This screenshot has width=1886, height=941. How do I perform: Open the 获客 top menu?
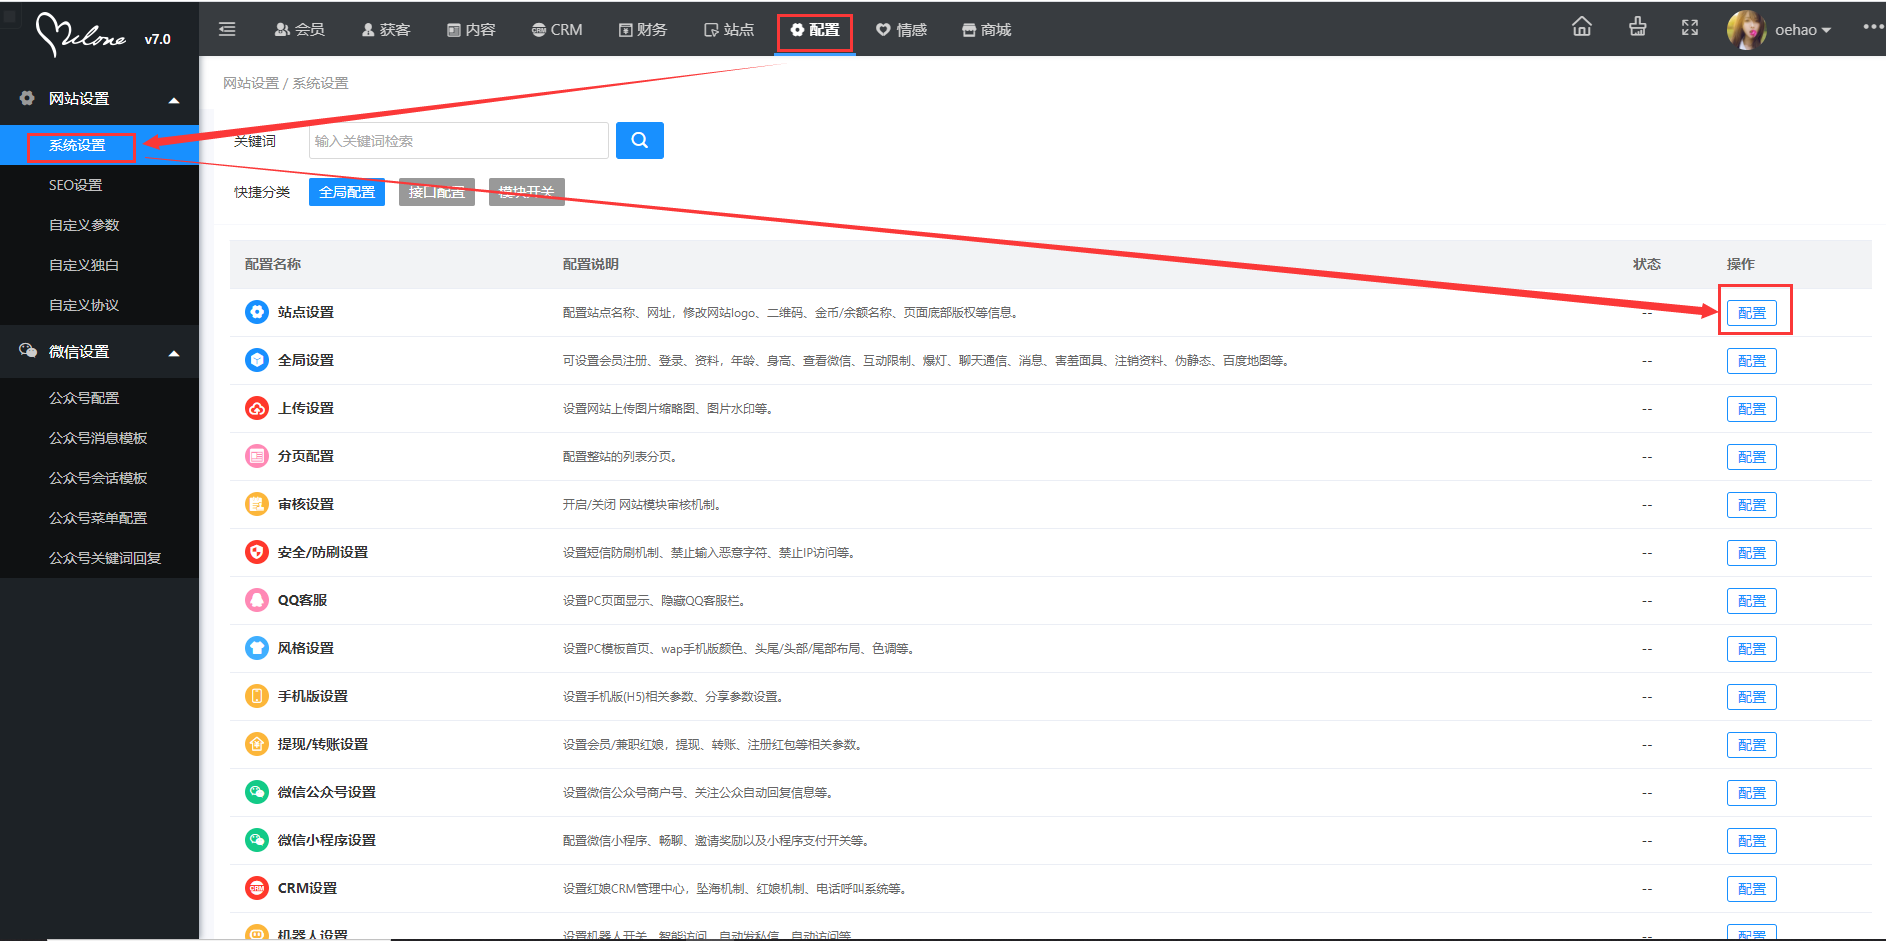point(385,30)
